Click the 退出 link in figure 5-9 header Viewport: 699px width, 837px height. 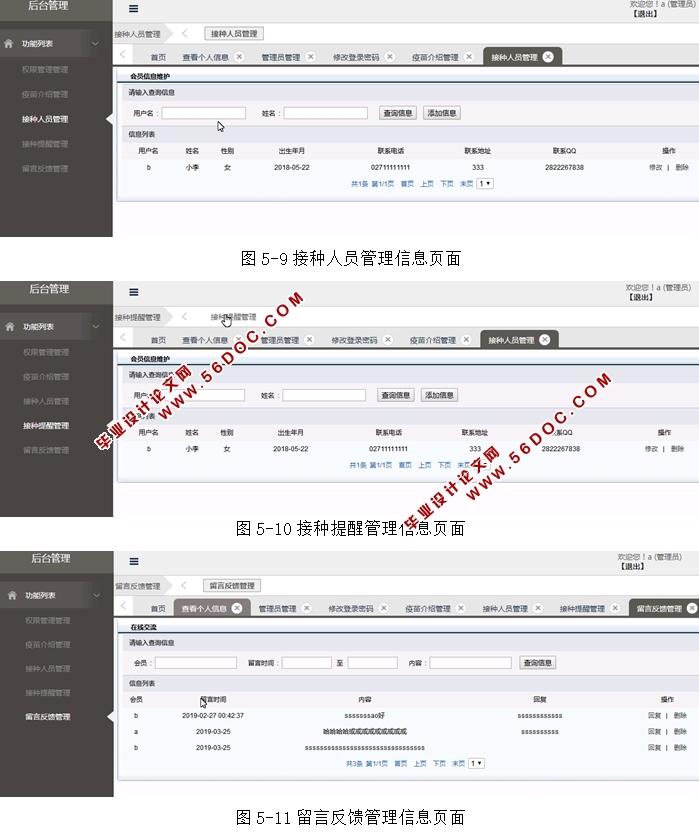point(645,14)
